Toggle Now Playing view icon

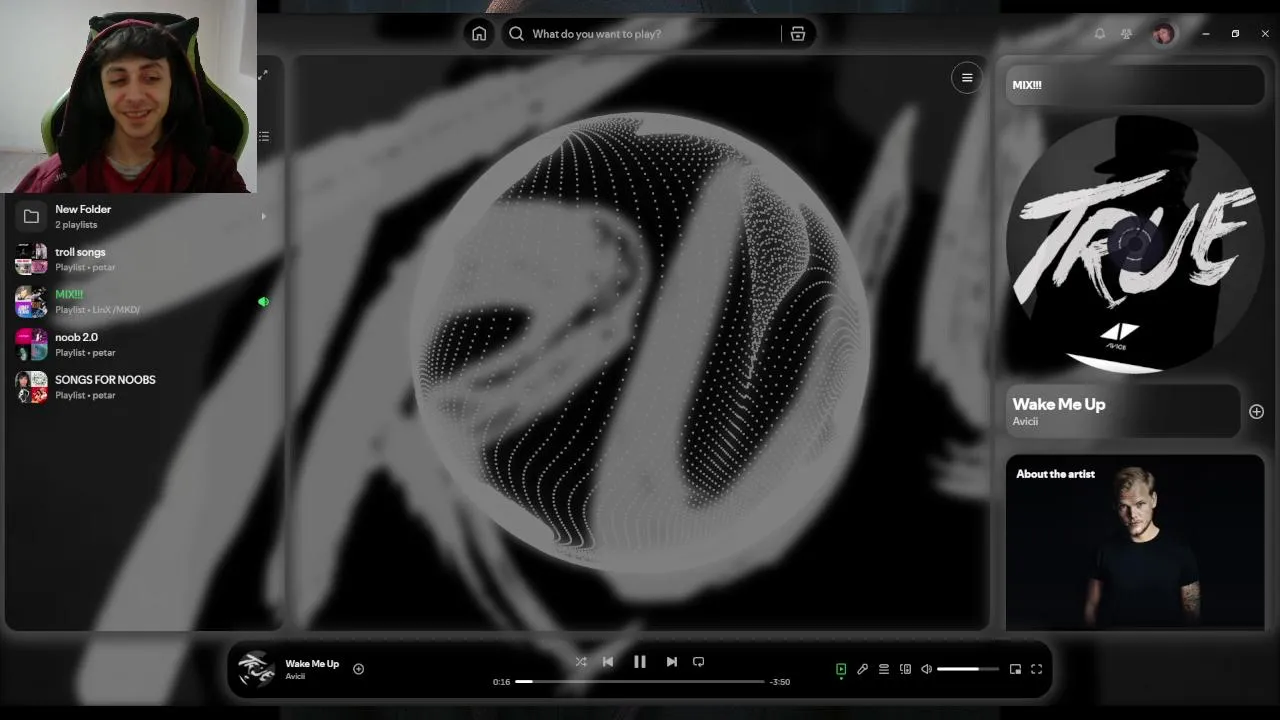click(841, 669)
